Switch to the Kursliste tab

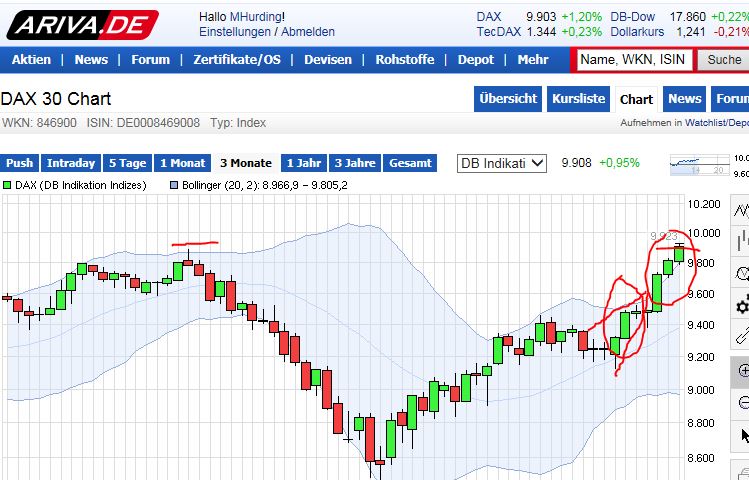(x=578, y=99)
